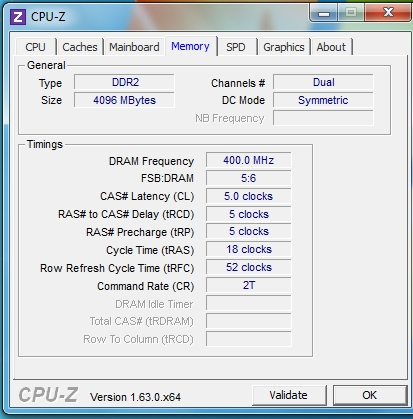The width and height of the screenshot is (413, 419).
Task: Open the Mainboard tab
Action: click(134, 47)
